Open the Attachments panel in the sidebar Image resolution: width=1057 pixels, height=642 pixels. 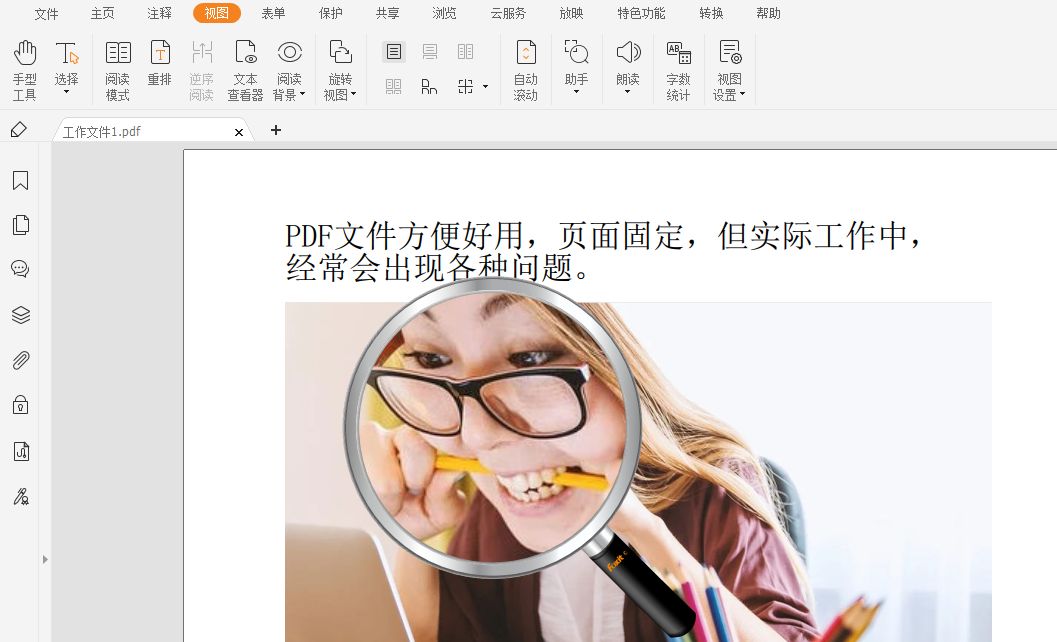(22, 360)
